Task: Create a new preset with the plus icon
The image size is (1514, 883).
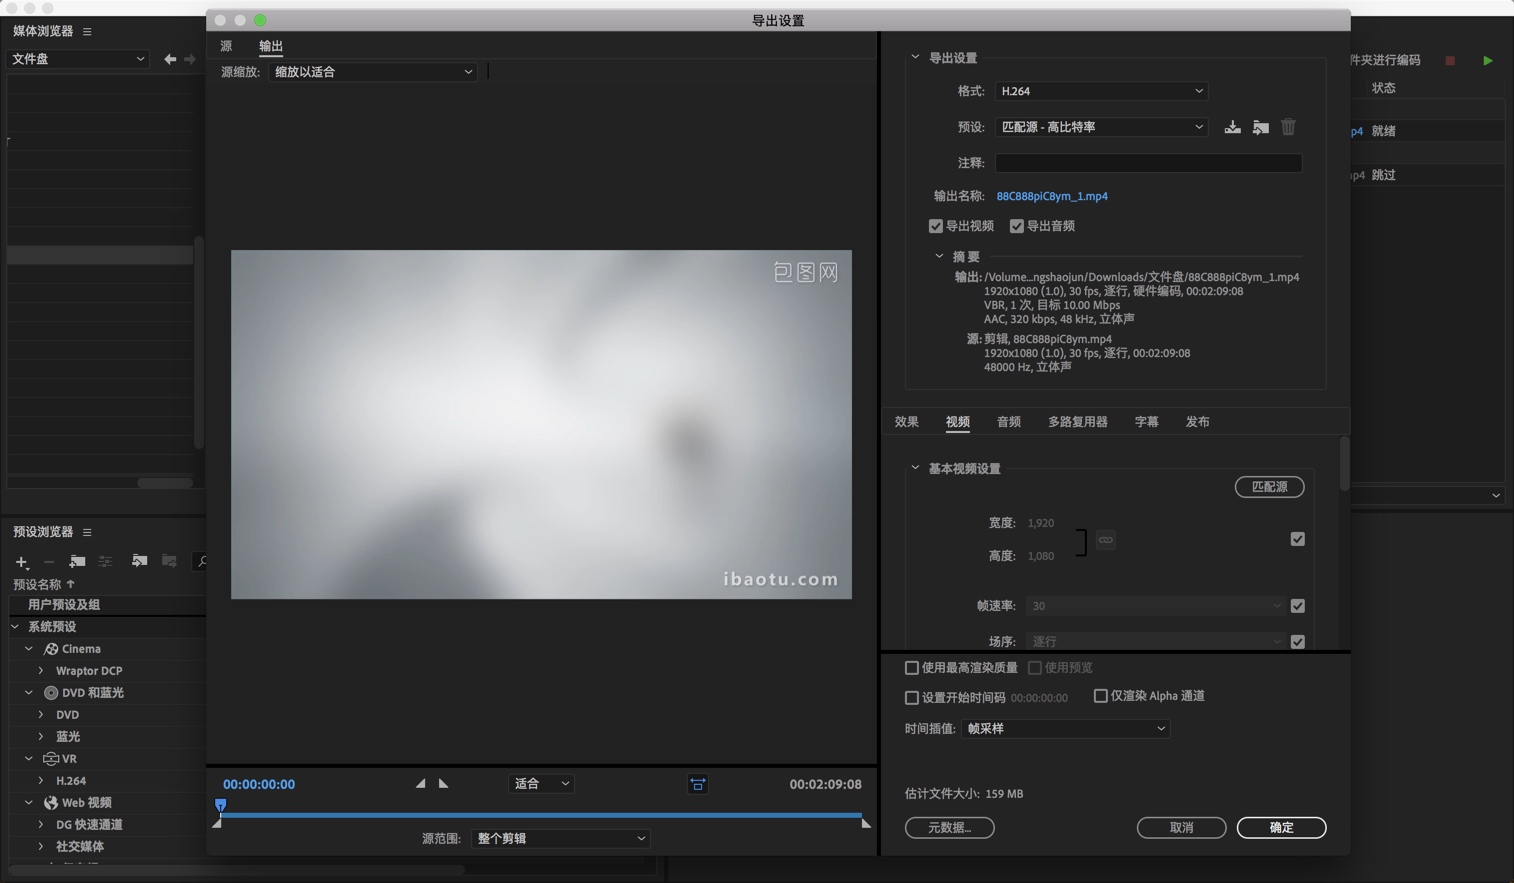Action: tap(20, 562)
